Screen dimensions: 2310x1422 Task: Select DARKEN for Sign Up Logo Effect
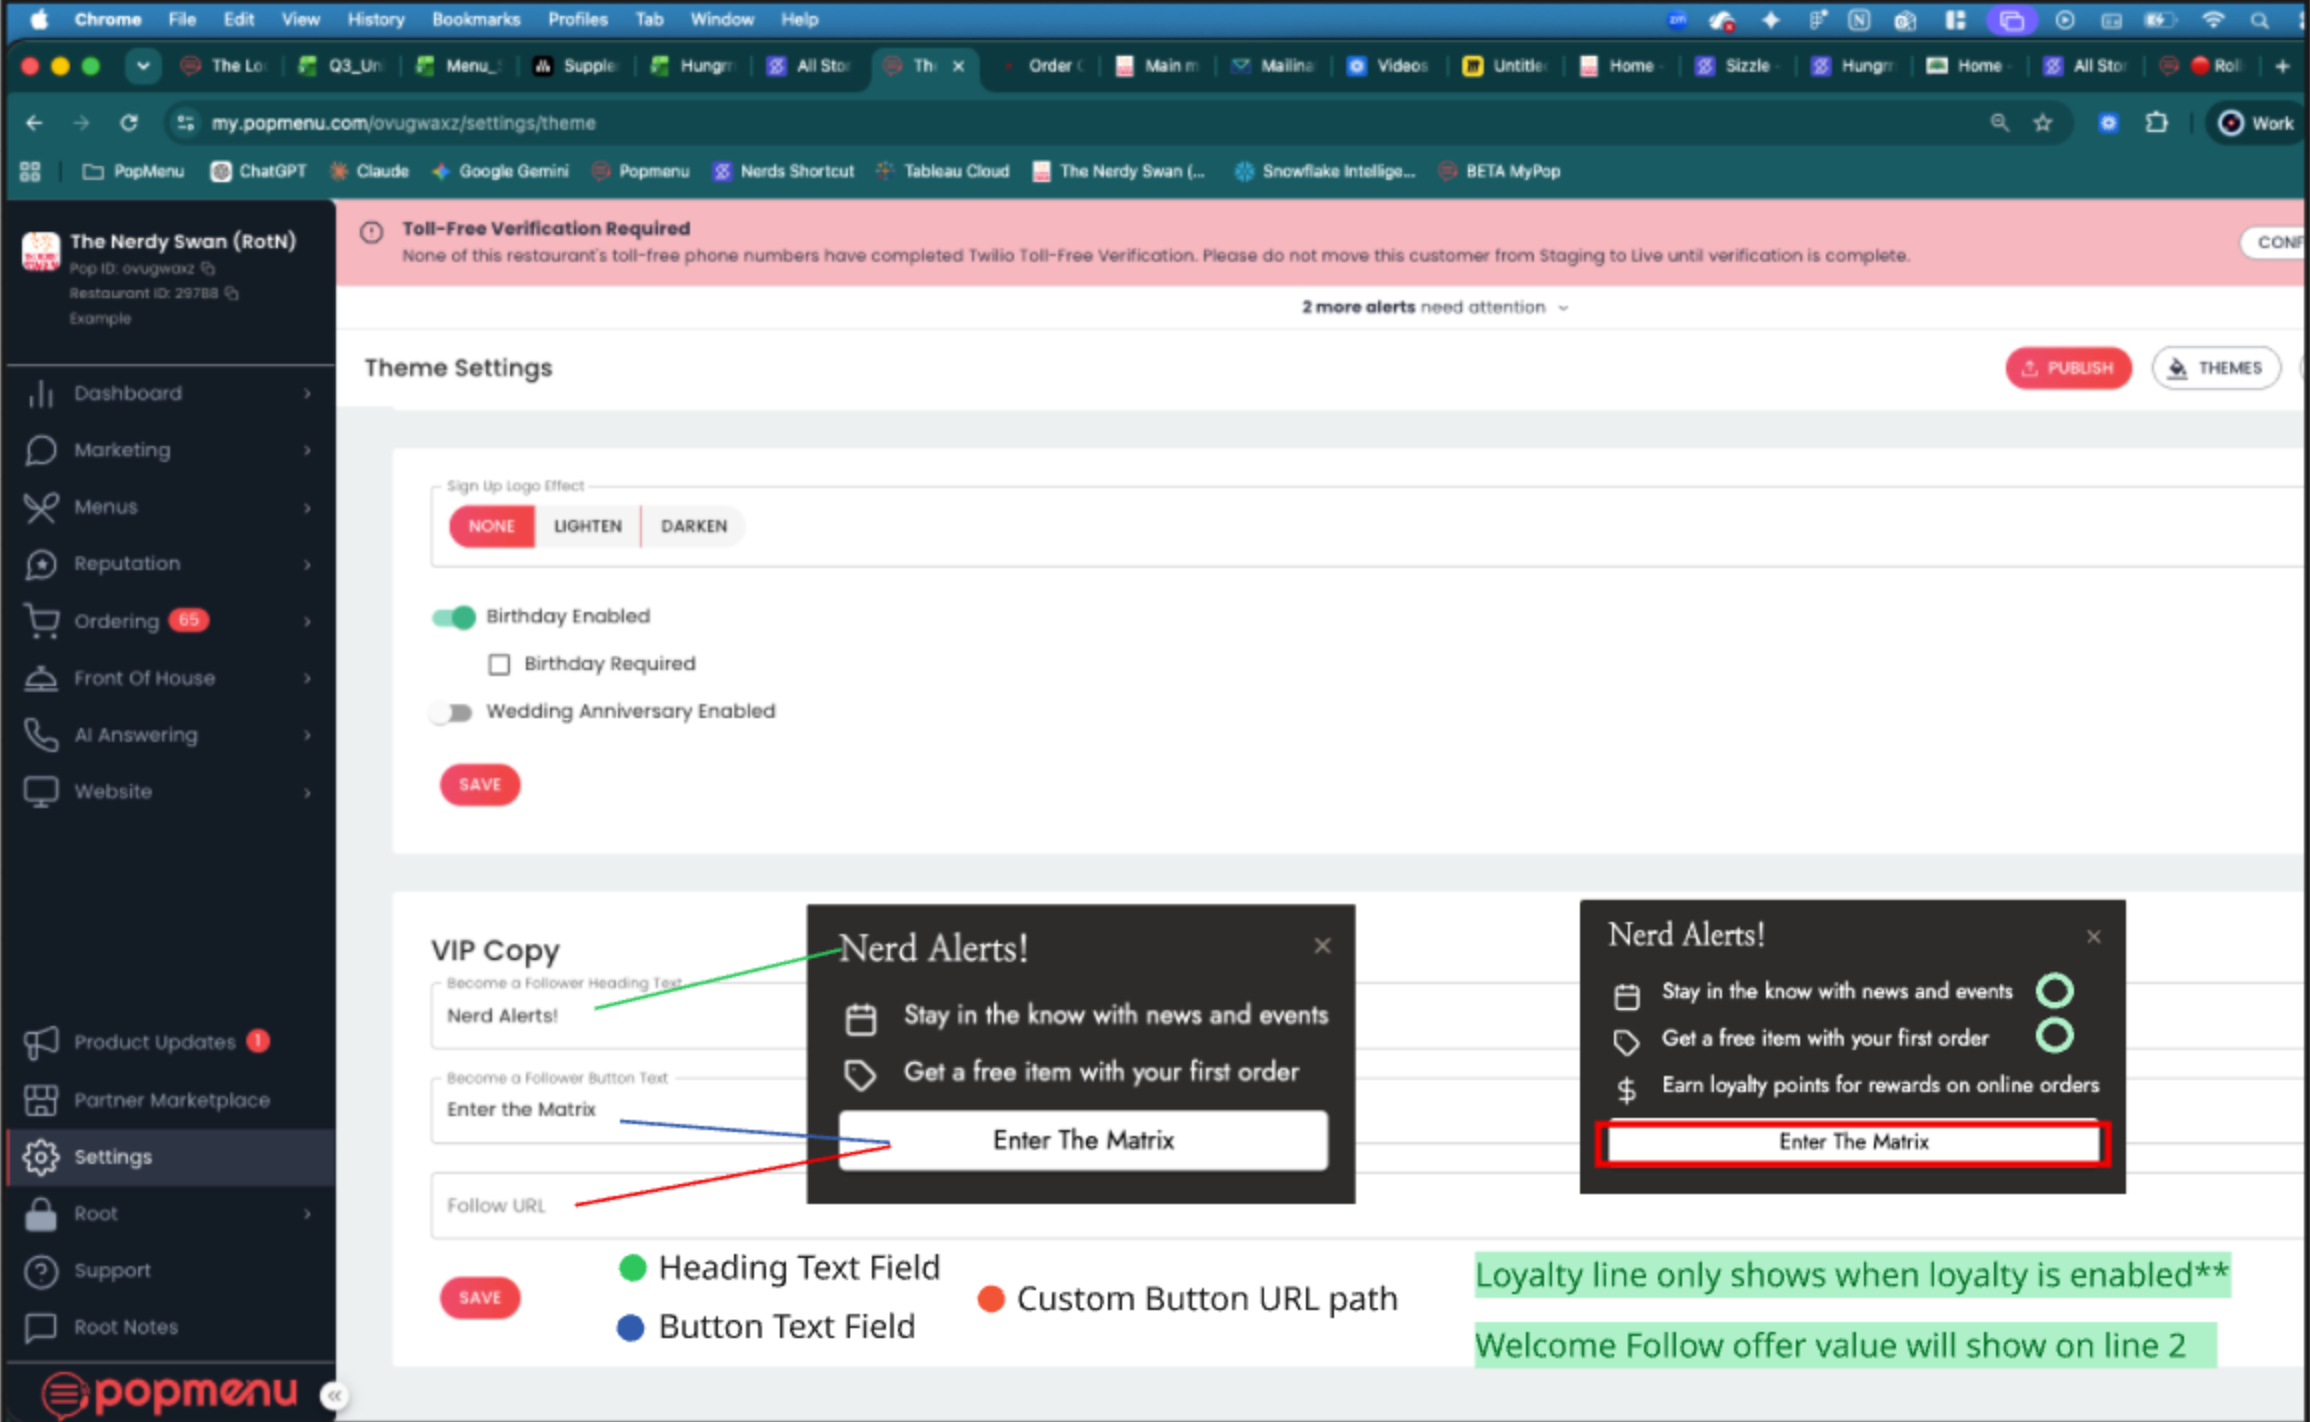coord(694,526)
